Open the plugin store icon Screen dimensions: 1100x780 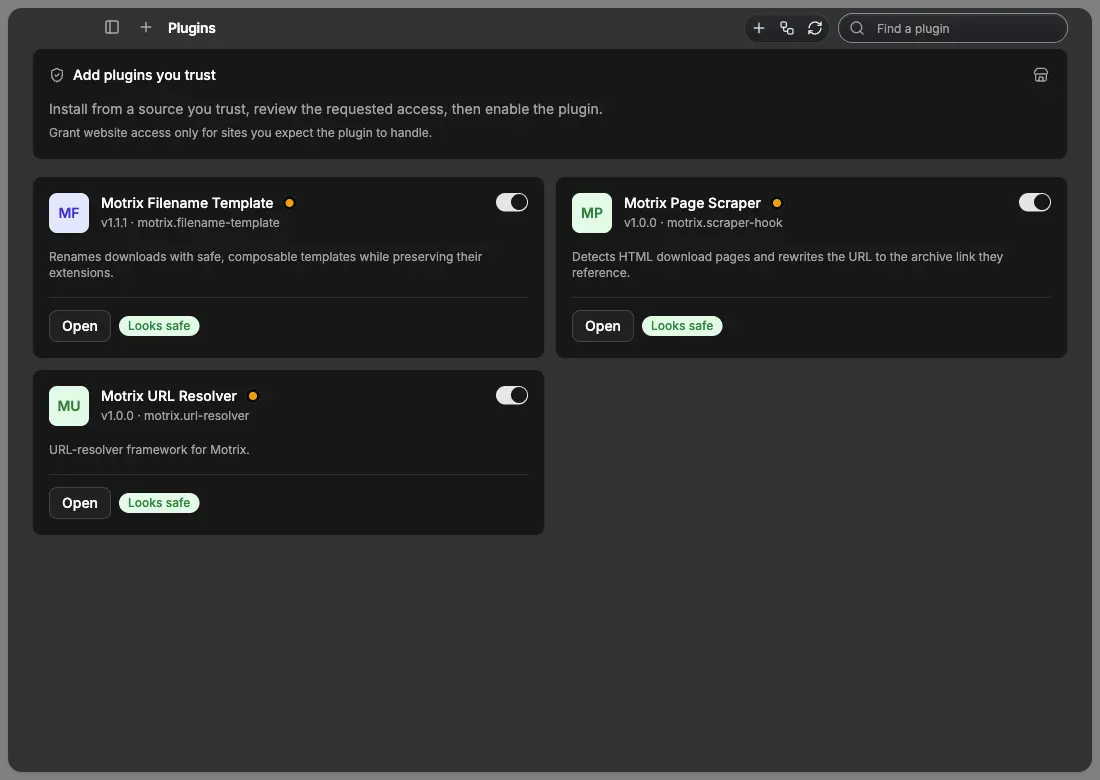pos(1040,75)
